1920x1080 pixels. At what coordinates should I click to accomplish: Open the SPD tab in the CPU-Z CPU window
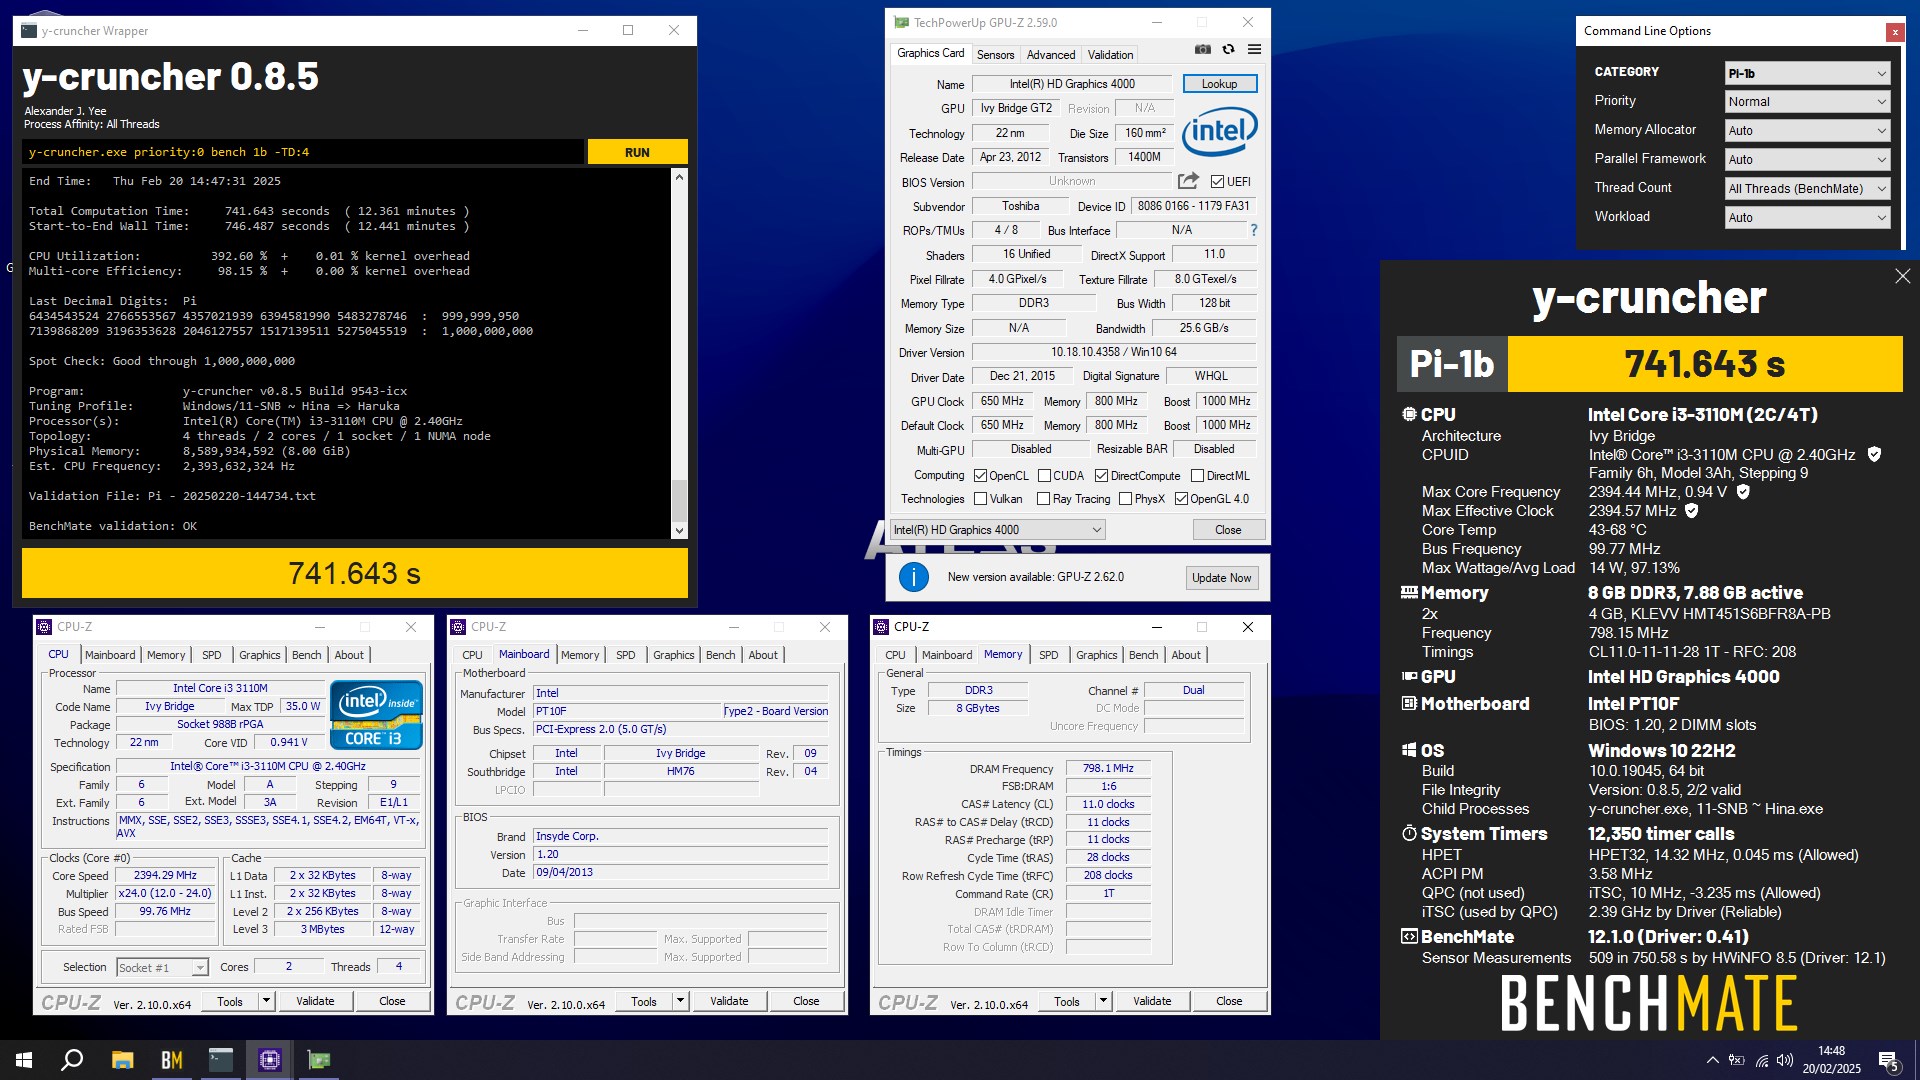tap(212, 655)
